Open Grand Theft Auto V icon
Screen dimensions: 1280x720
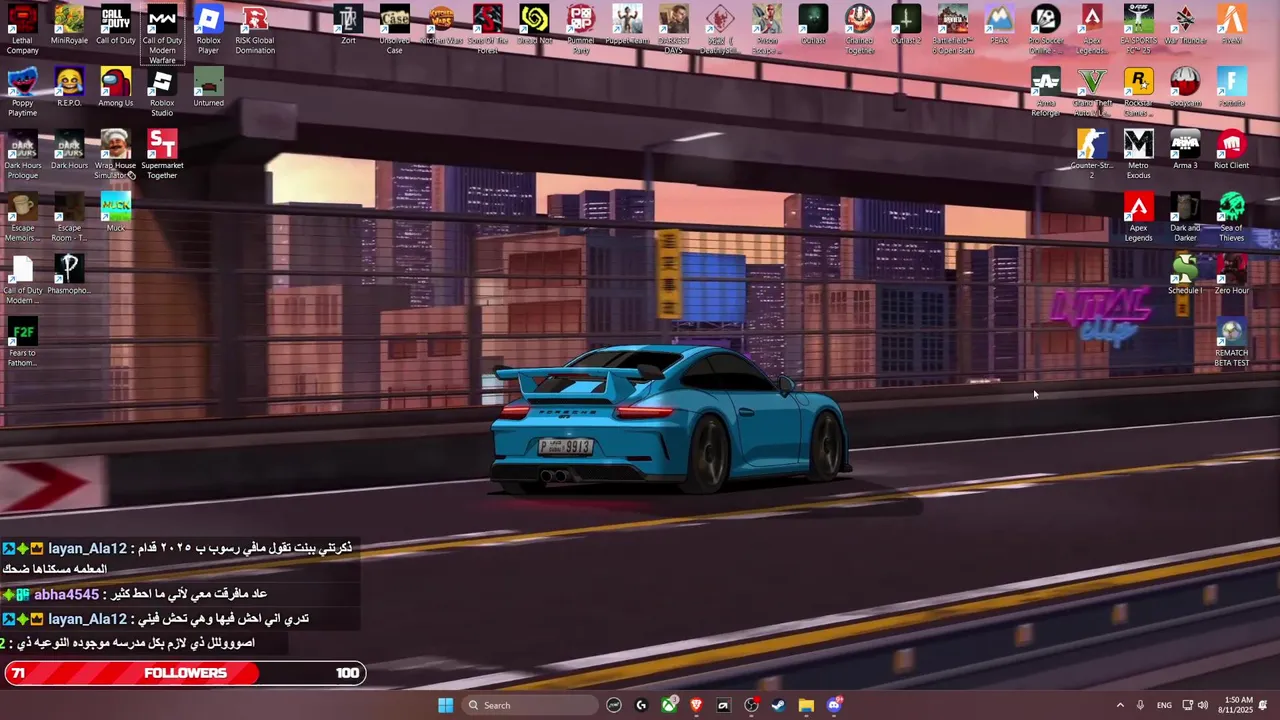point(1092,92)
